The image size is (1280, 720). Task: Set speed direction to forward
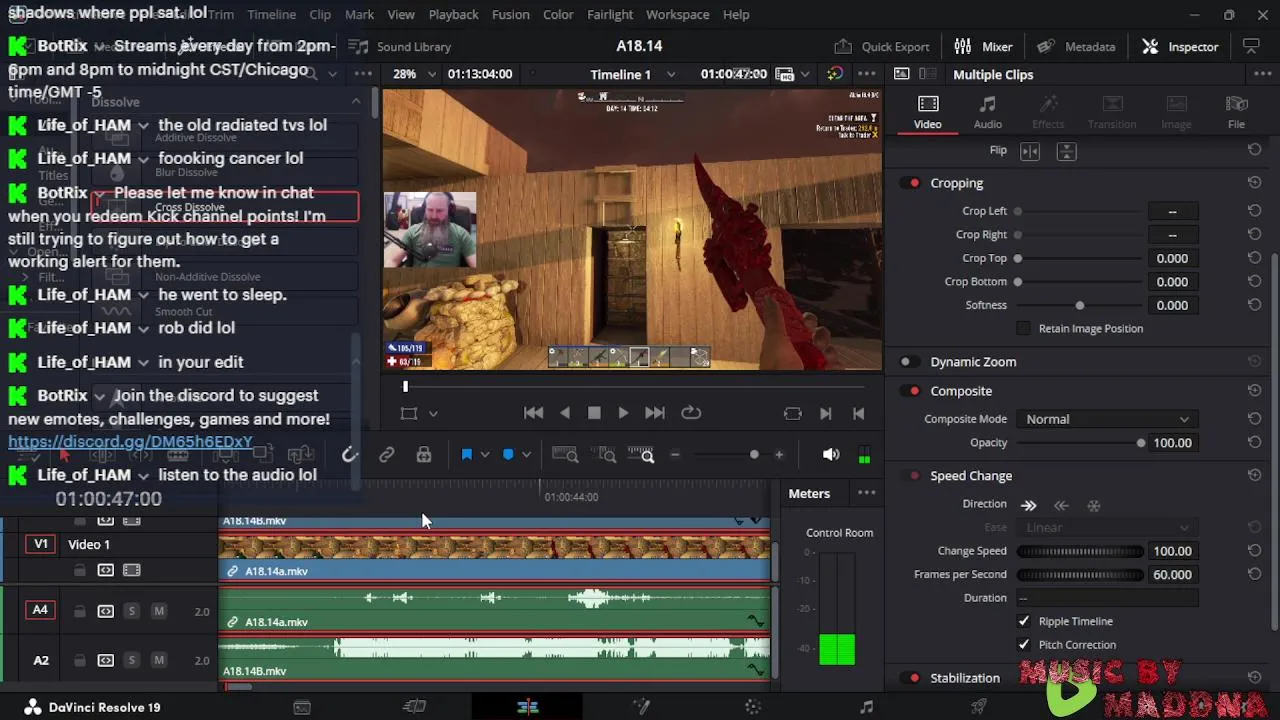coord(1028,505)
